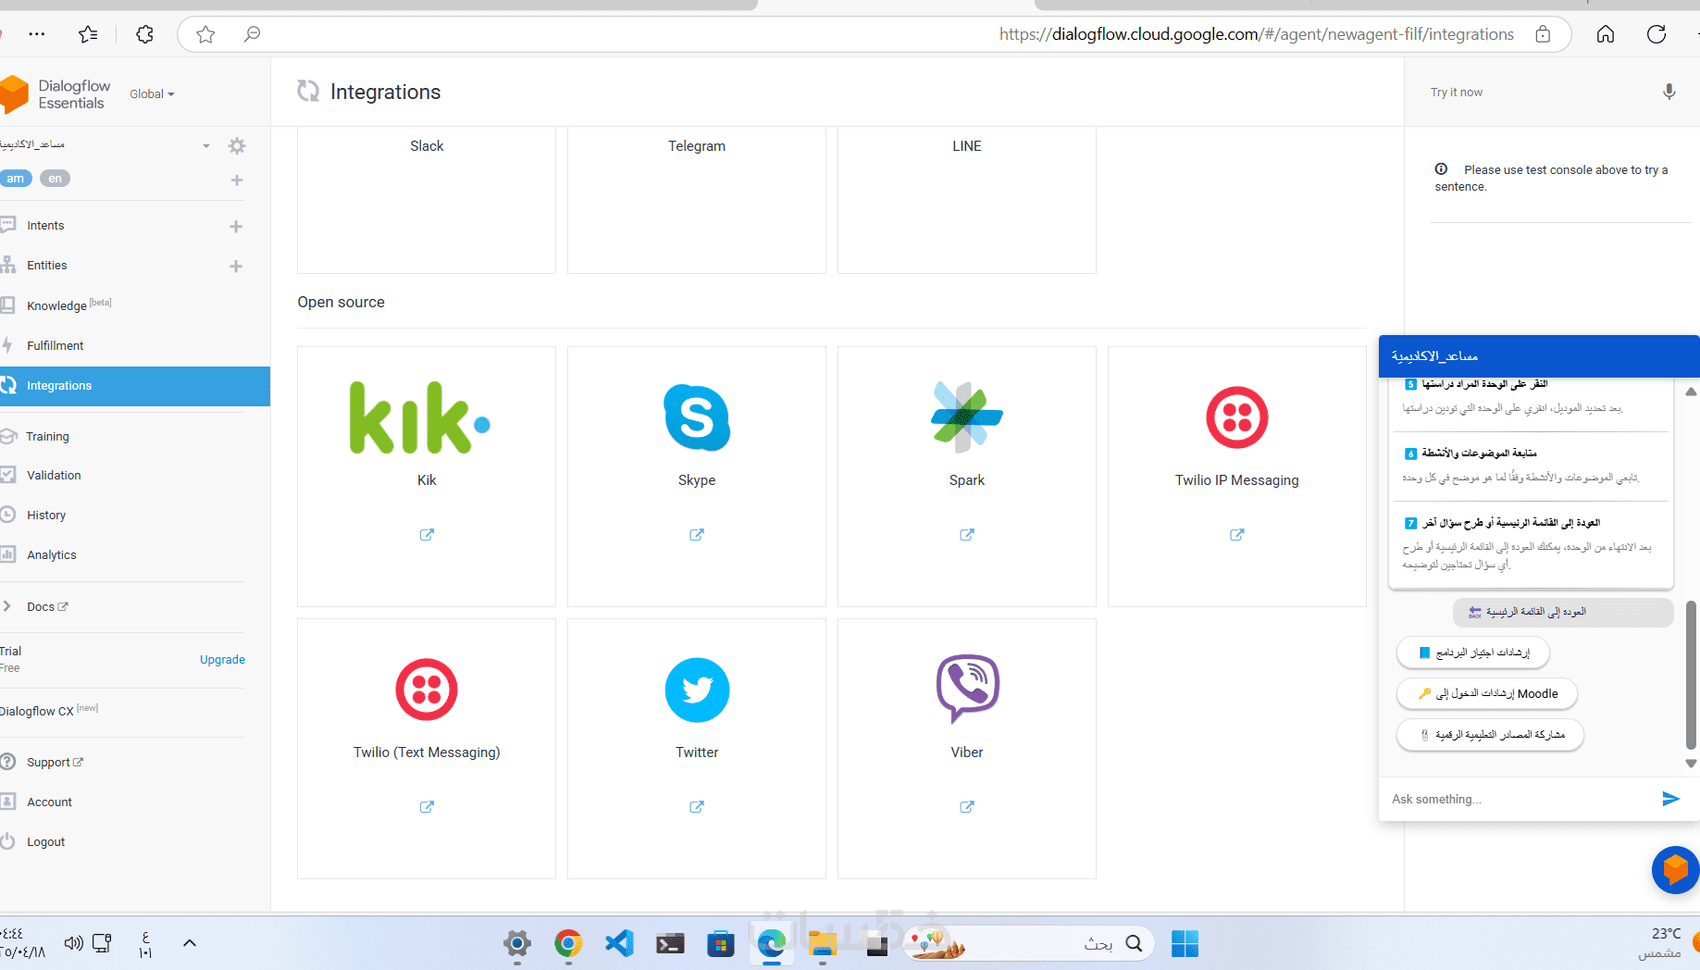The width and height of the screenshot is (1700, 970).
Task: Open Visual Studio Code from taskbar
Action: pyautogui.click(x=620, y=943)
